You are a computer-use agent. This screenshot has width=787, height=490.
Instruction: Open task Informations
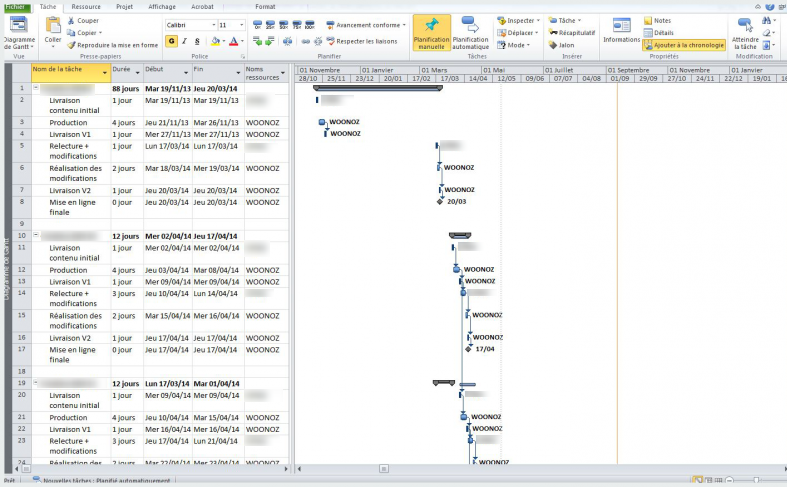pos(621,31)
